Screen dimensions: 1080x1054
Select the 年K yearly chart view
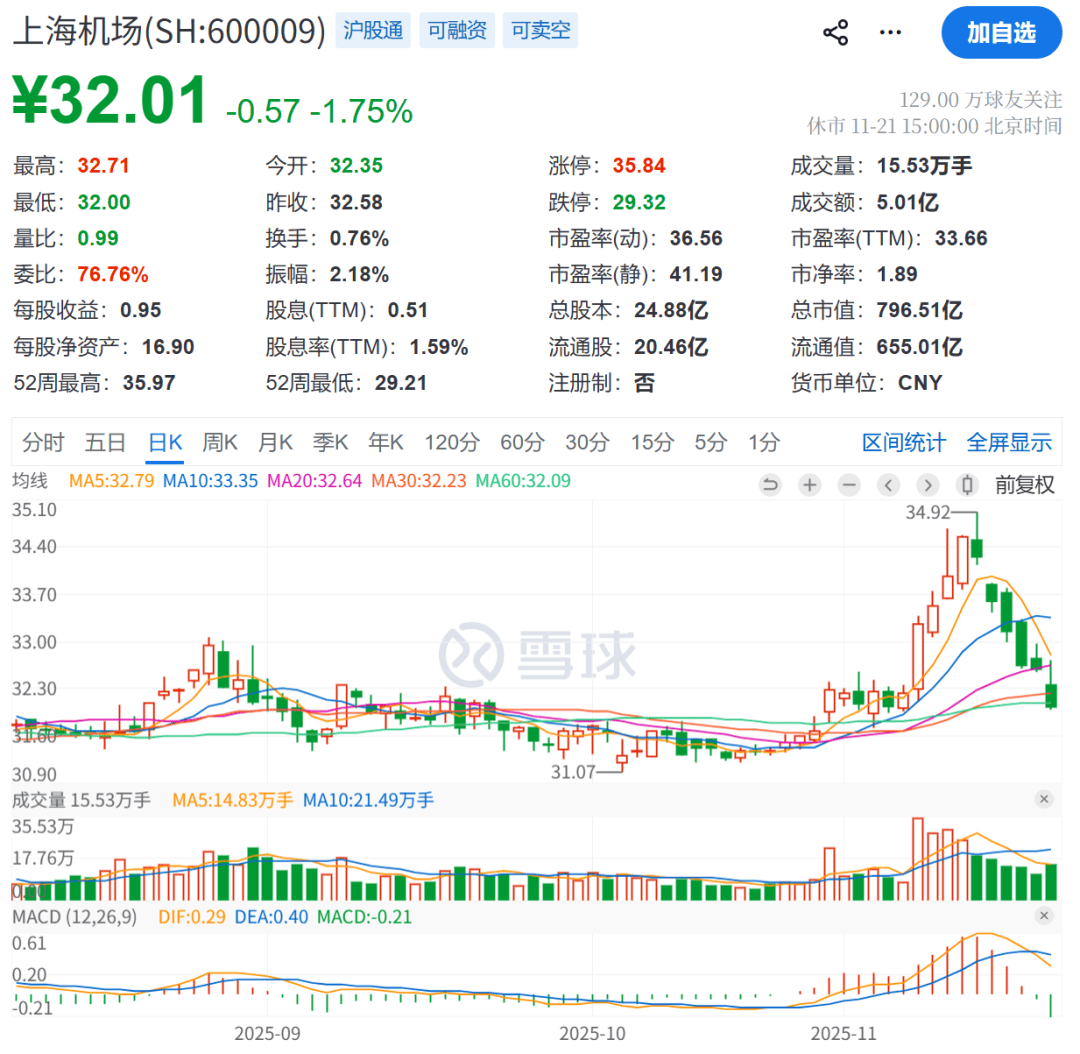pyautogui.click(x=385, y=442)
